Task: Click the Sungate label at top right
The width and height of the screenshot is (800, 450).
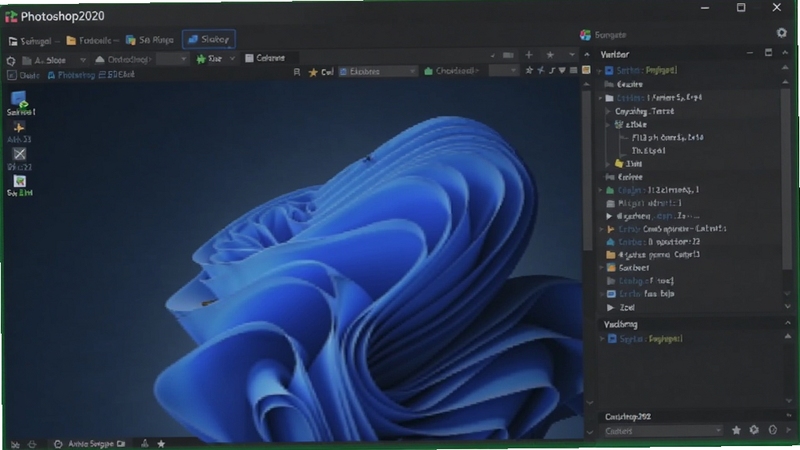Action: tap(610, 35)
